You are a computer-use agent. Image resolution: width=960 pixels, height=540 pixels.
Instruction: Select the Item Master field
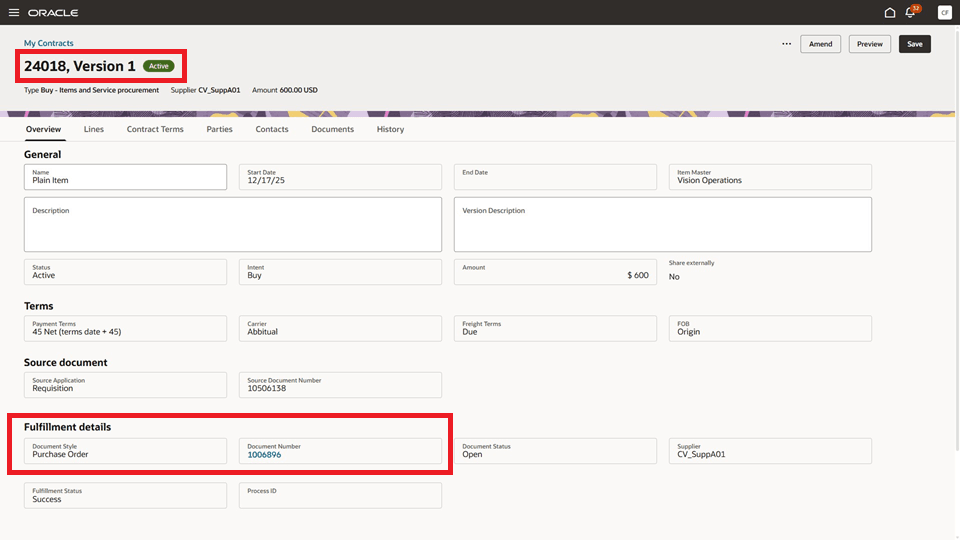click(770, 177)
